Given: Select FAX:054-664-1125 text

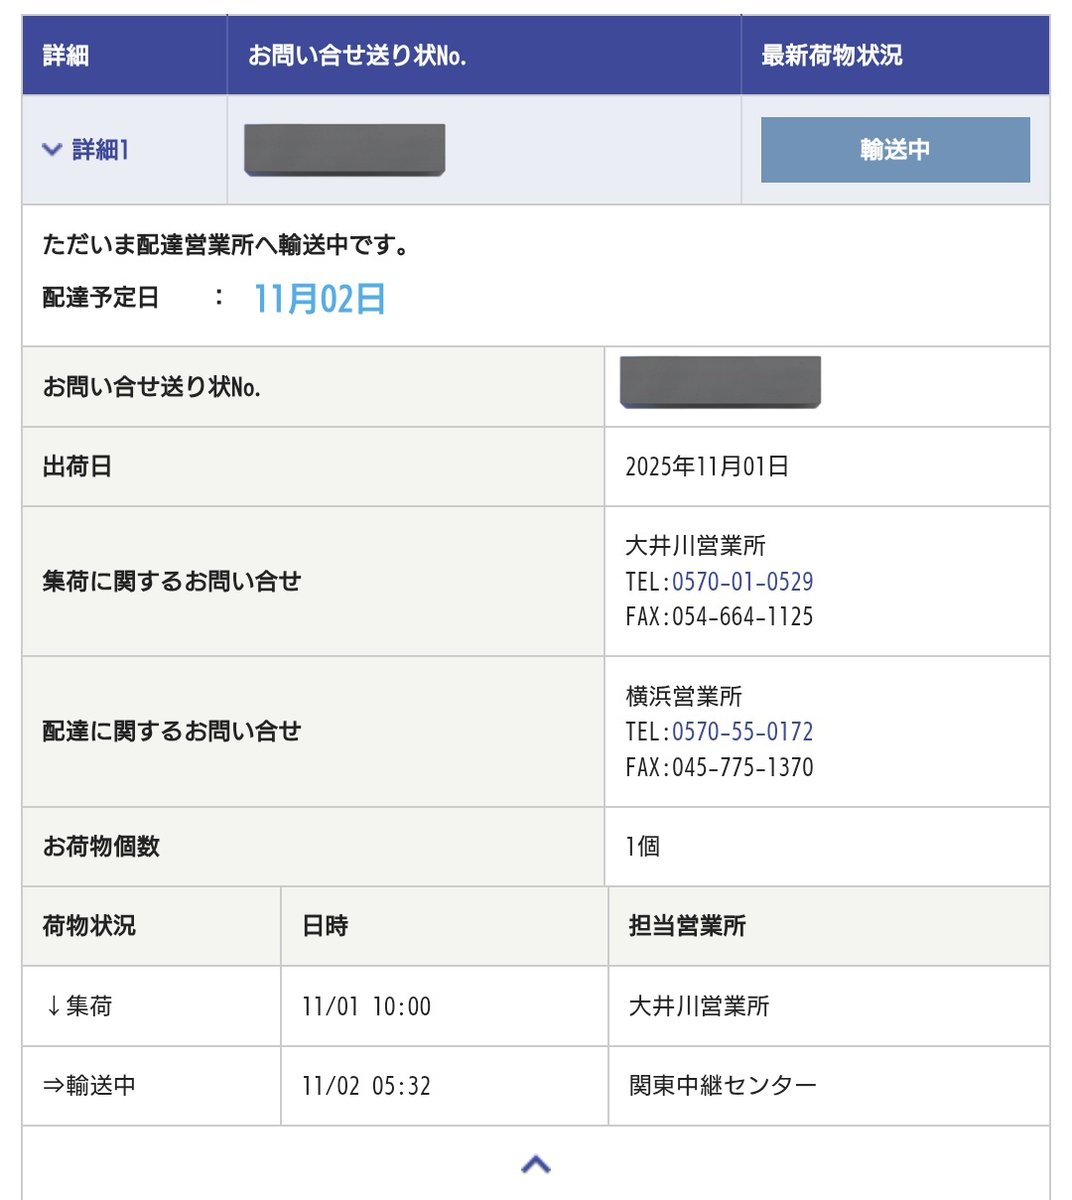Looking at the screenshot, I should point(719,617).
